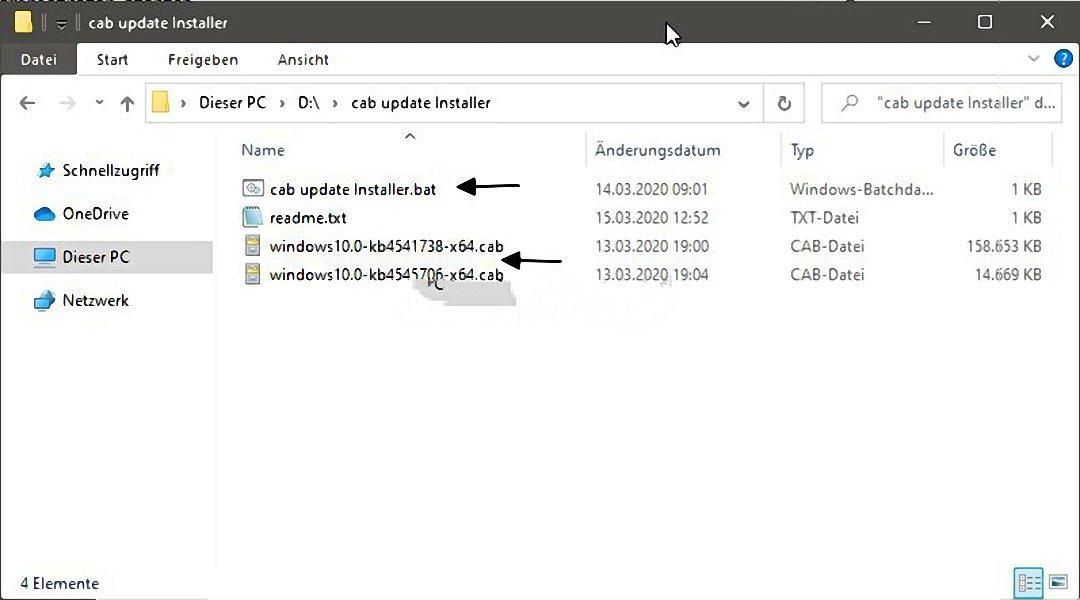The width and height of the screenshot is (1080, 600).
Task: Sort by Änderungsdatum column header
Action: click(x=658, y=150)
